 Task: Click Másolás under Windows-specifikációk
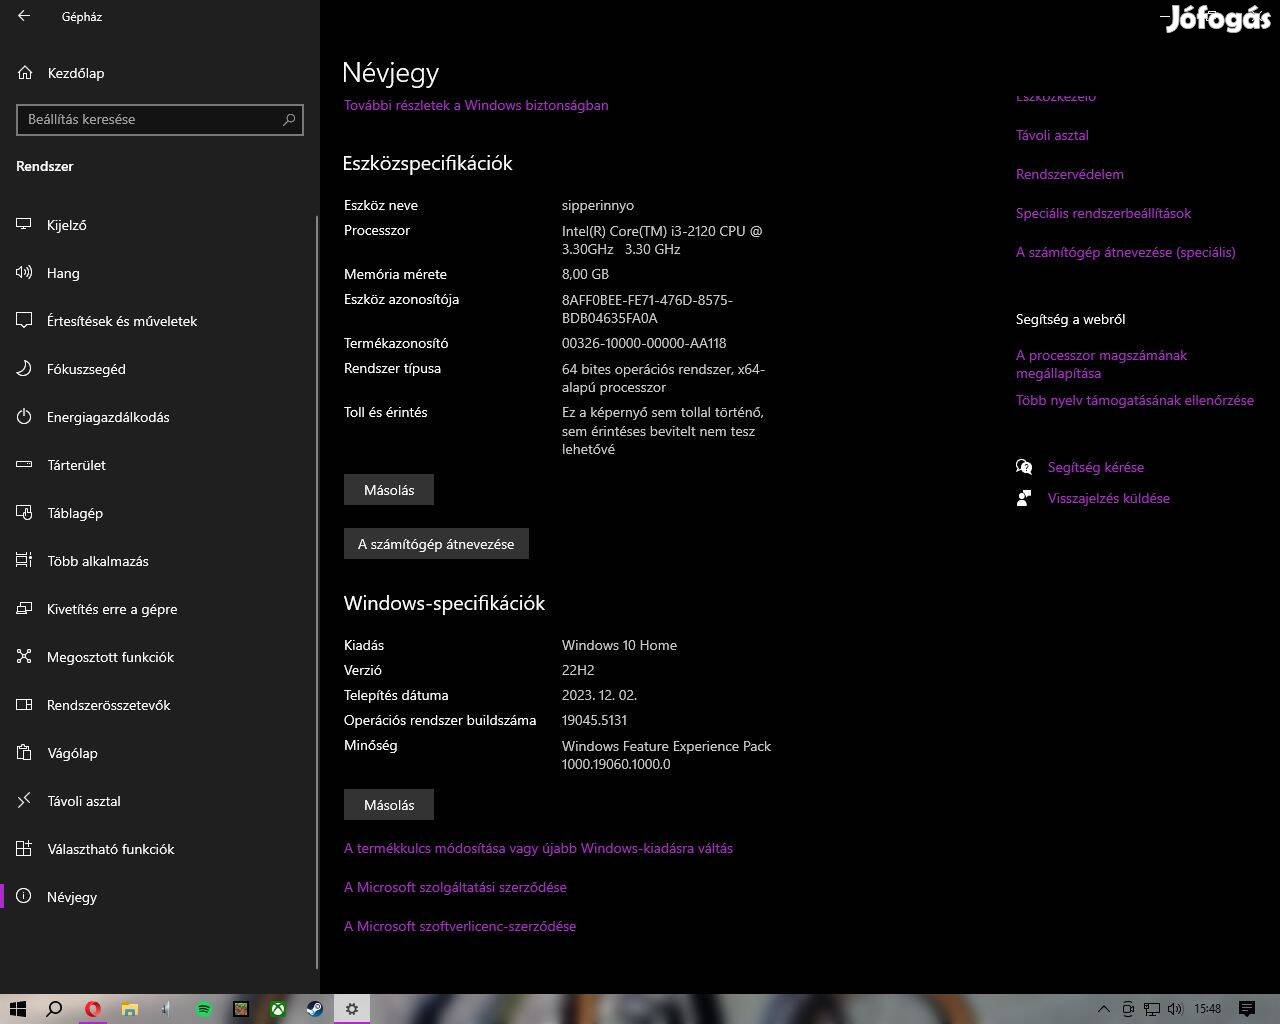[x=389, y=805]
